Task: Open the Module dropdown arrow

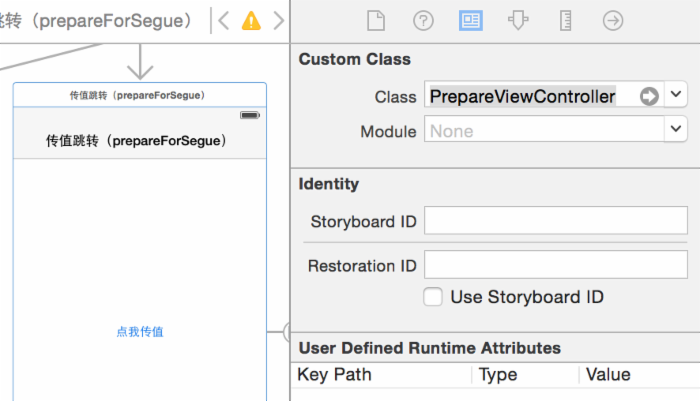Action: [676, 130]
